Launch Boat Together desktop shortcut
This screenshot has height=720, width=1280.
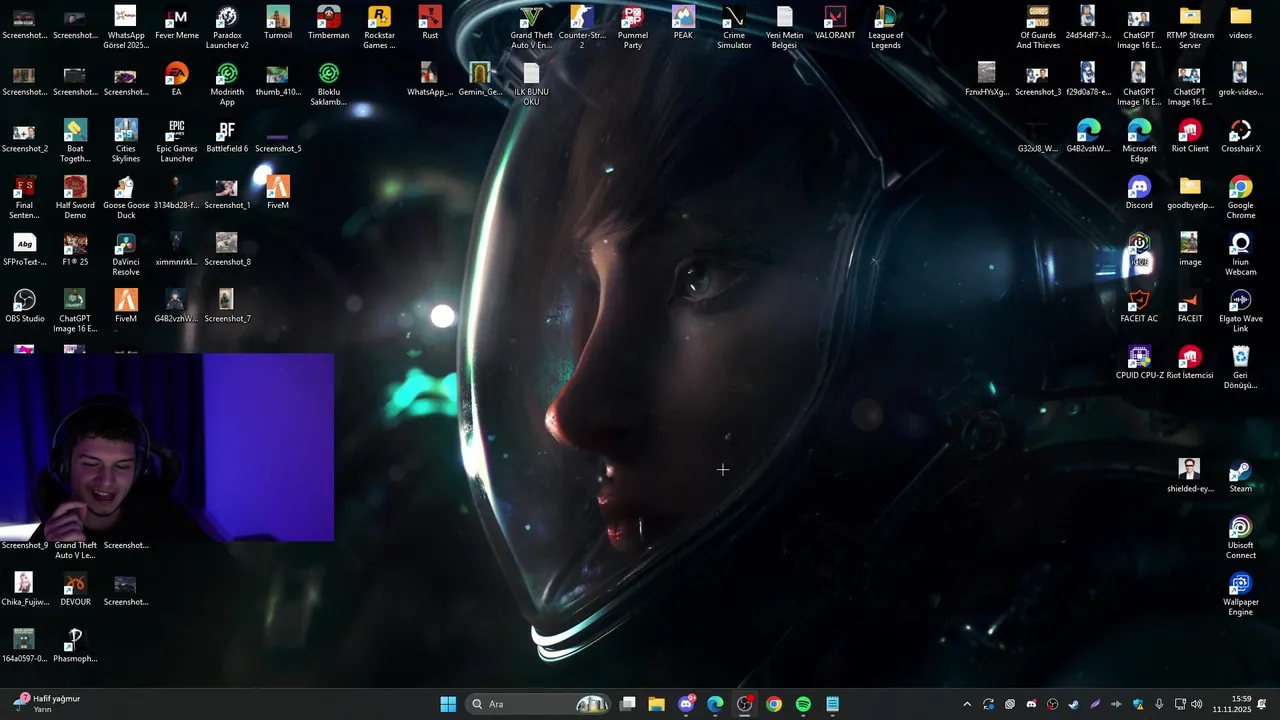coord(75,142)
